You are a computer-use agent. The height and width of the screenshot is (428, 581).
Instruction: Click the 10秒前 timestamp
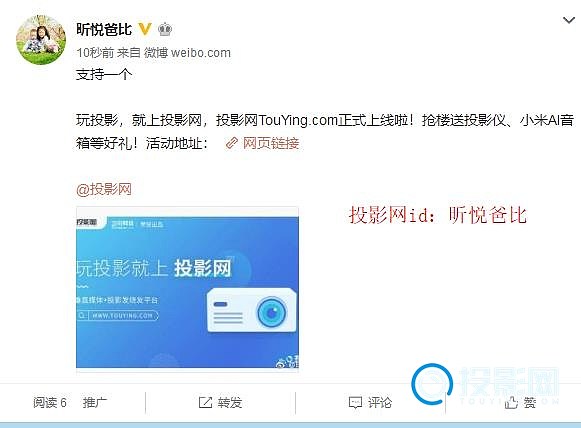pyautogui.click(x=95, y=53)
